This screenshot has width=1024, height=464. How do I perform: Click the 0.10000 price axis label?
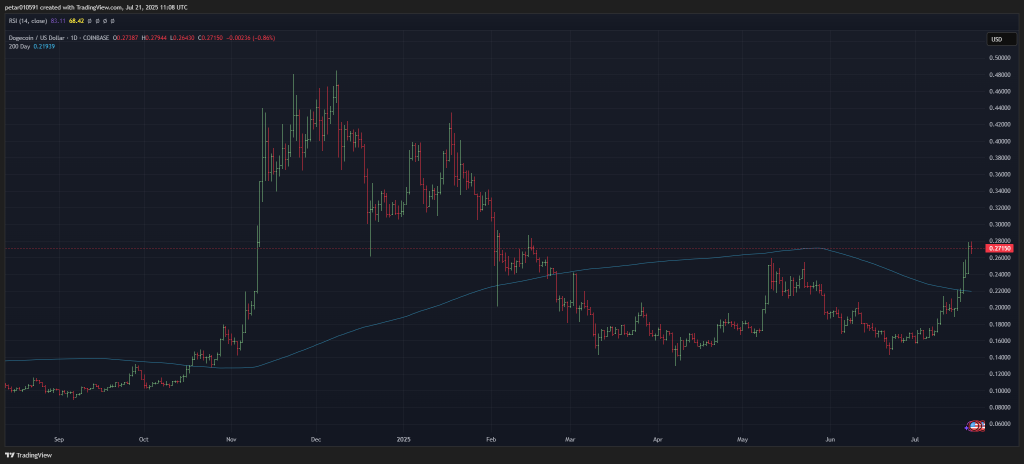tap(1000, 391)
